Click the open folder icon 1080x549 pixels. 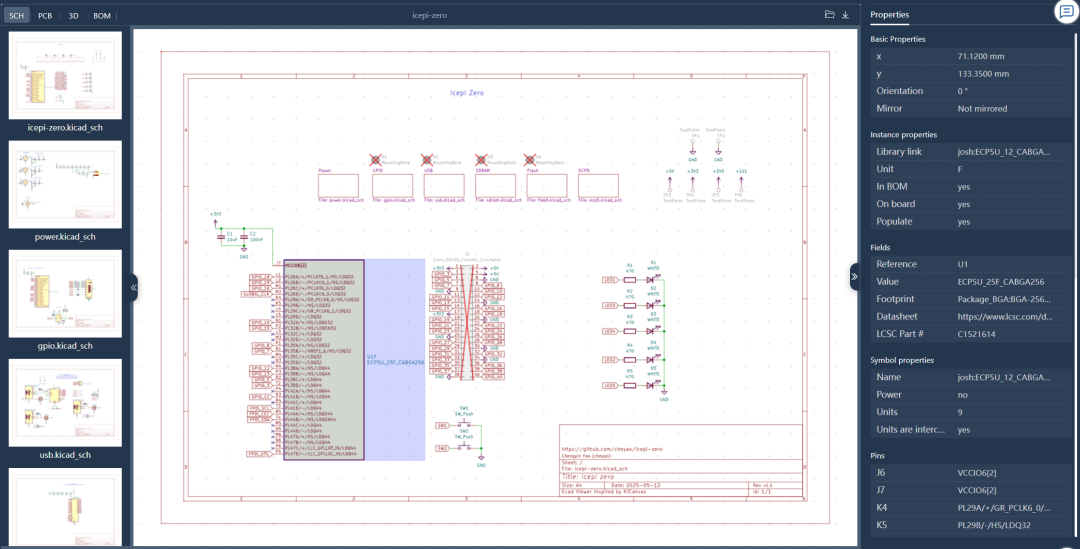click(829, 15)
